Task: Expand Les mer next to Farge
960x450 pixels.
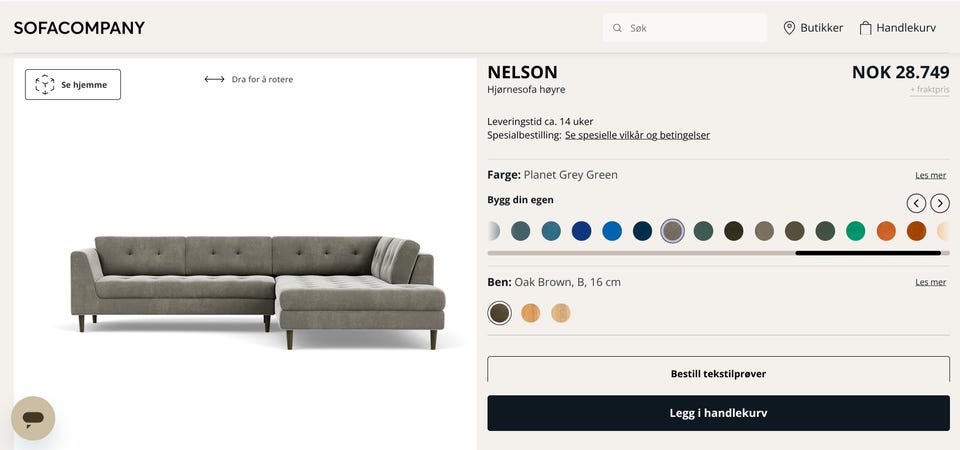Action: point(931,175)
